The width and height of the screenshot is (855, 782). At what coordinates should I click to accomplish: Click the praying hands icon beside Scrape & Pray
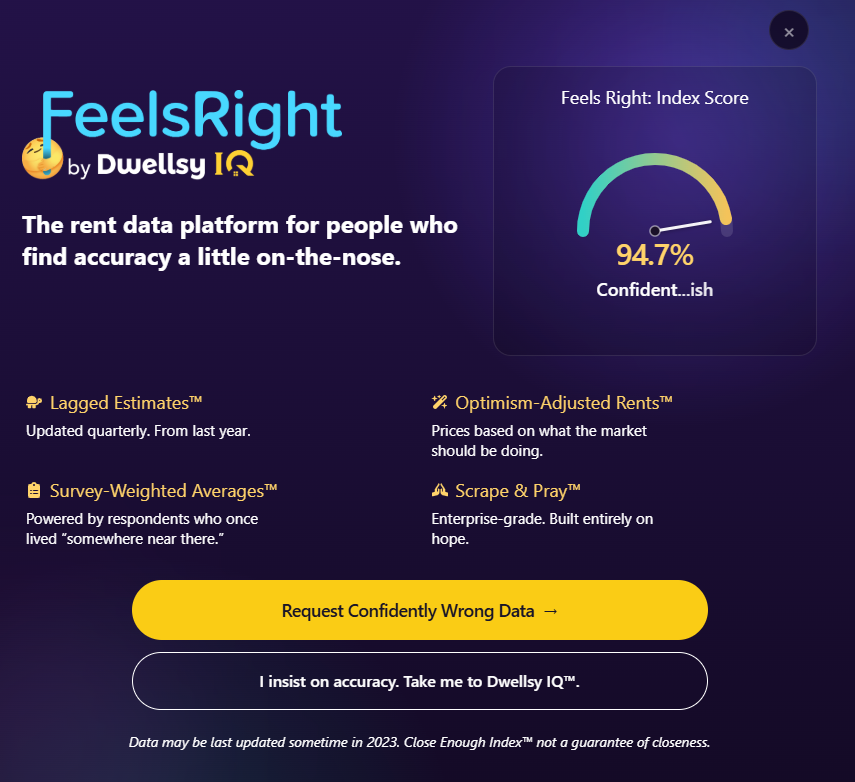pos(439,490)
